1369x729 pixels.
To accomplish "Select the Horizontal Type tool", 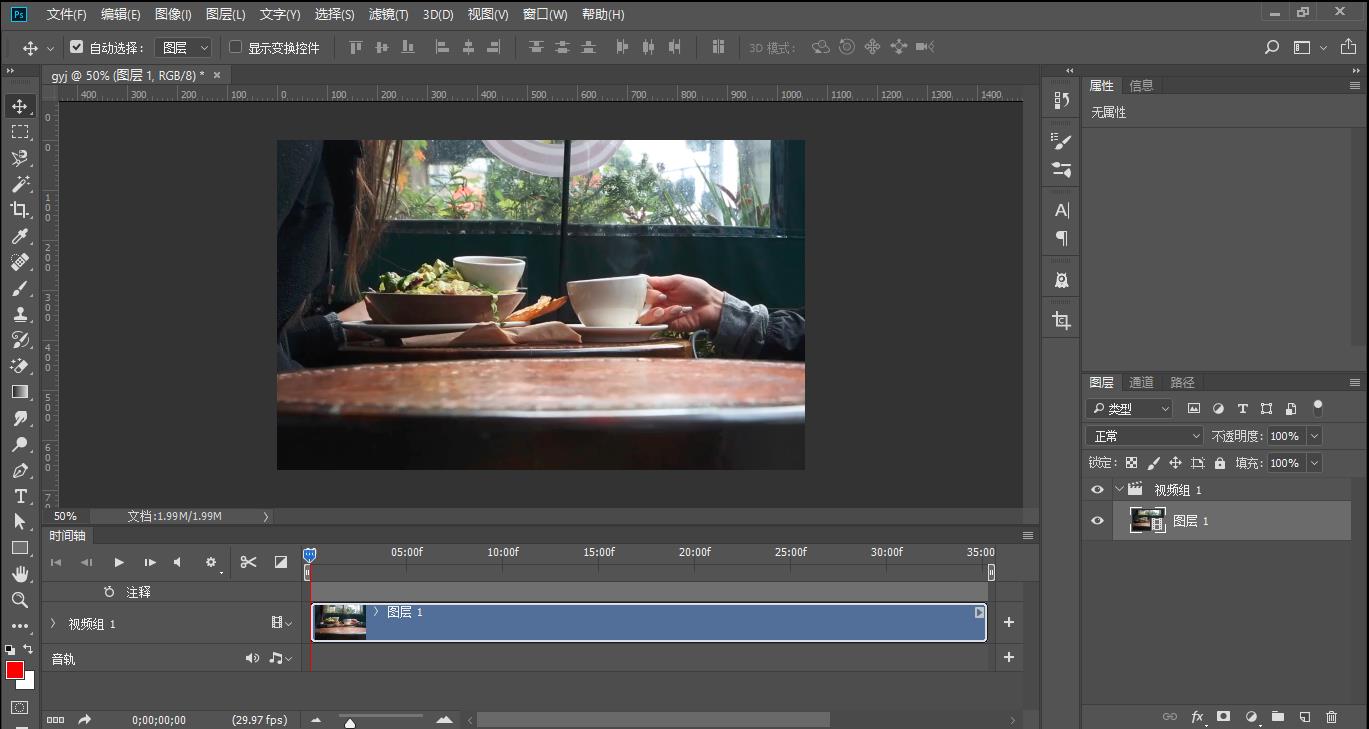I will coord(20,496).
